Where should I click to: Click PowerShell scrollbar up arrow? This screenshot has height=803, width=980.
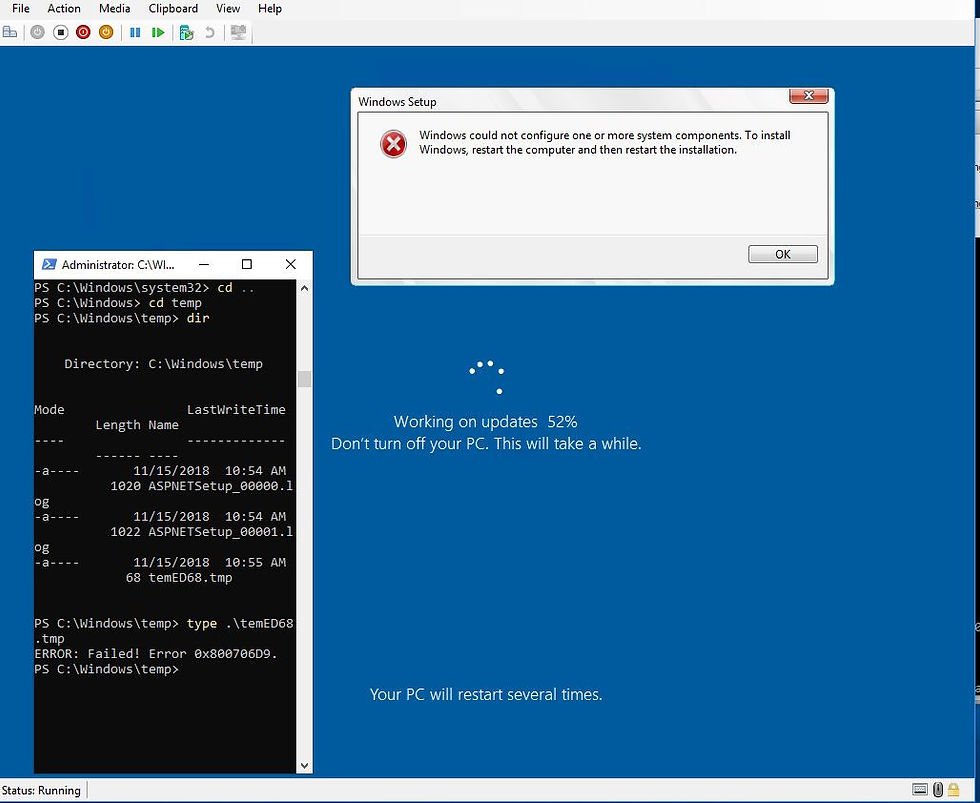[x=304, y=288]
